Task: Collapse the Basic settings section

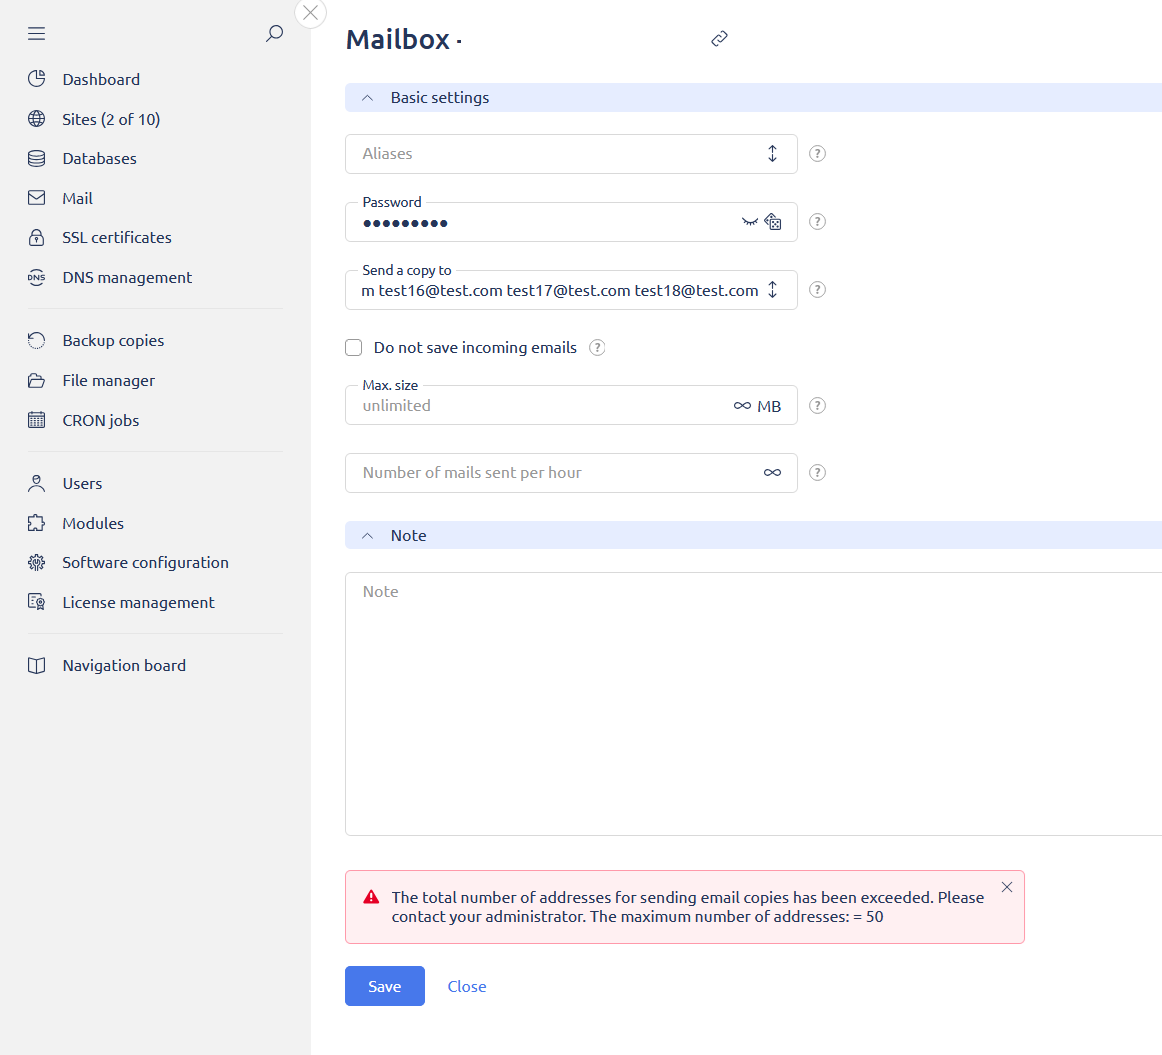Action: [368, 98]
